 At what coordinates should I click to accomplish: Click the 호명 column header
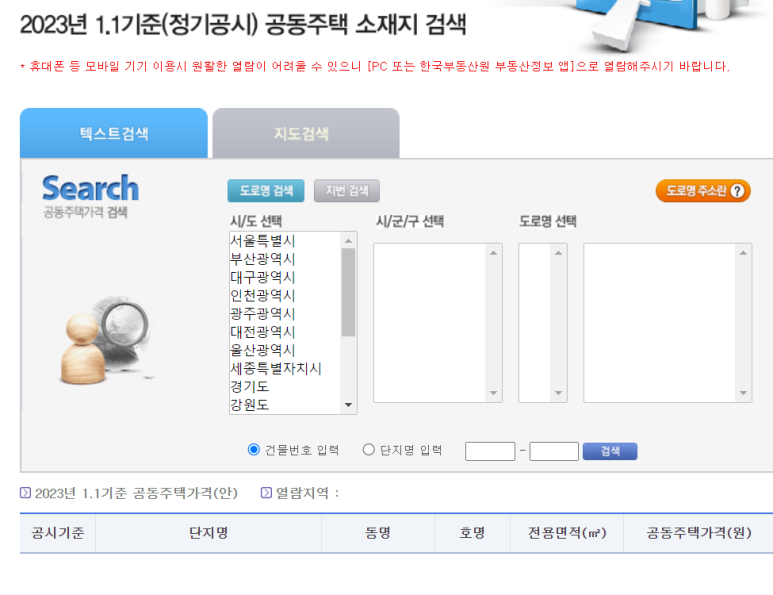point(472,533)
